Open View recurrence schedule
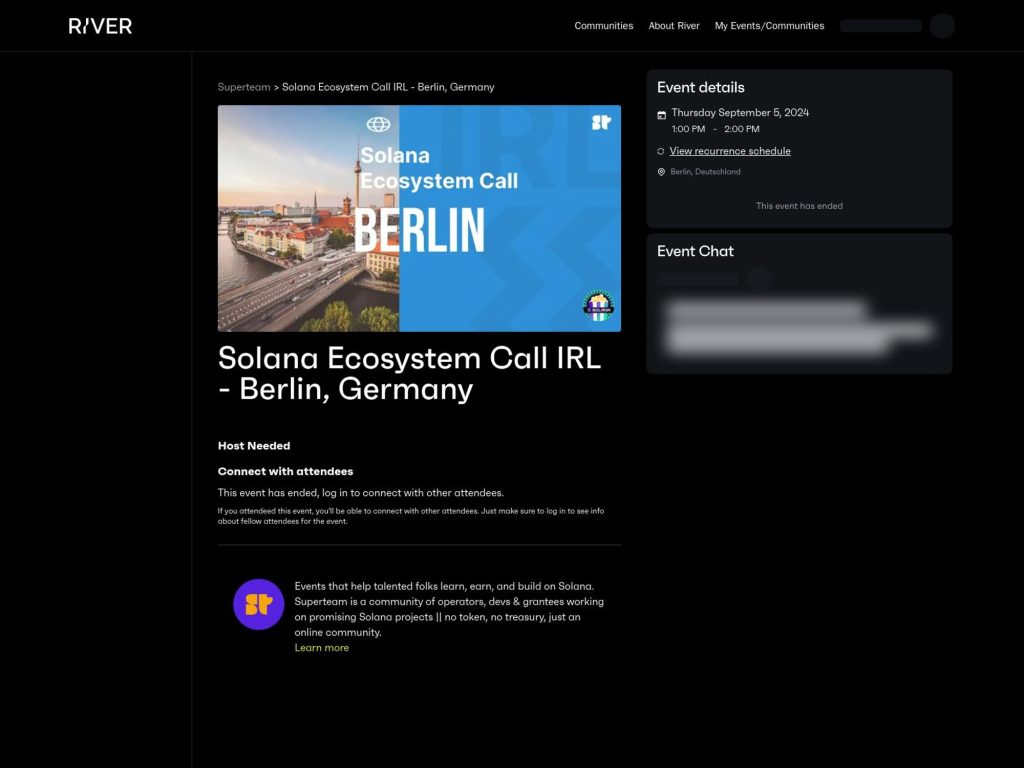 tap(729, 150)
